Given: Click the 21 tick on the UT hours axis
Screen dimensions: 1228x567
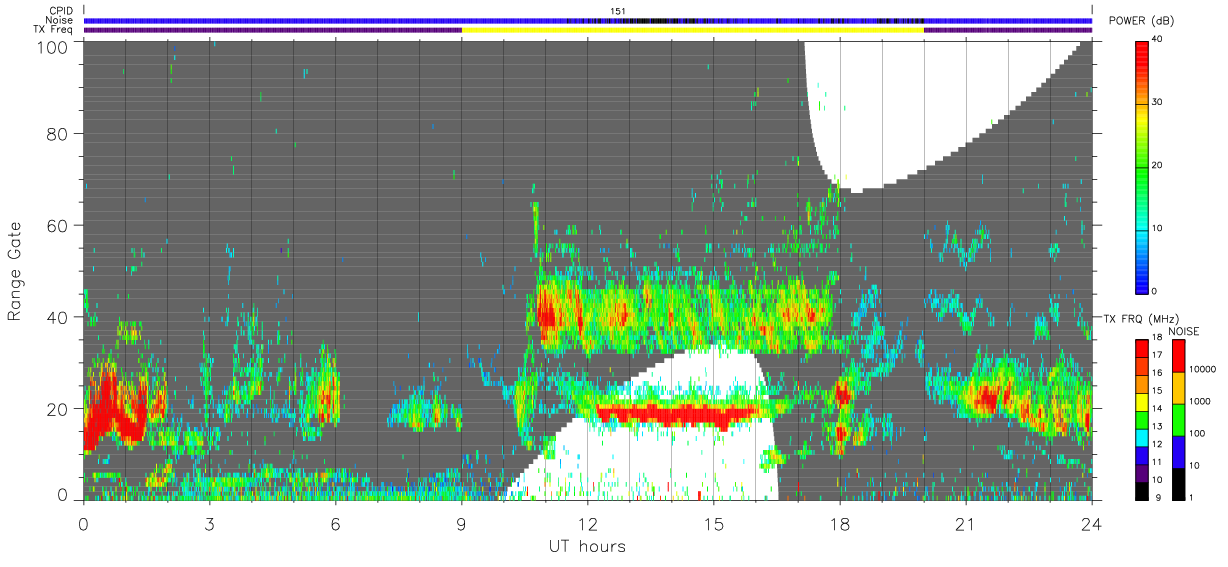Looking at the screenshot, I should pyautogui.click(x=965, y=524).
